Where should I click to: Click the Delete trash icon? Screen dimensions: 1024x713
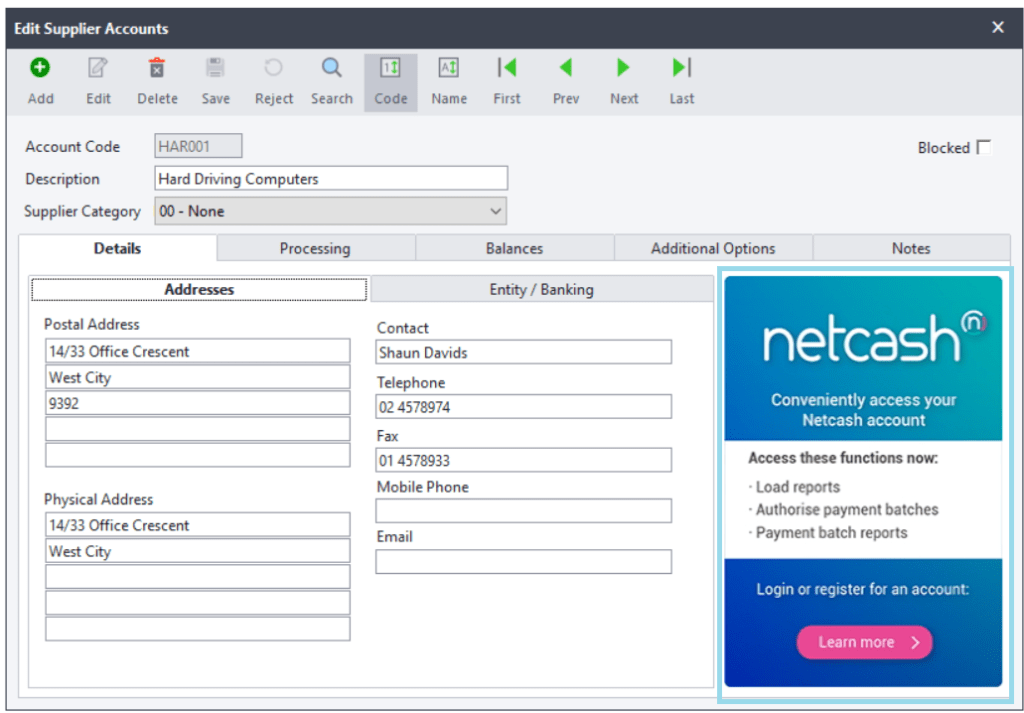[157, 67]
